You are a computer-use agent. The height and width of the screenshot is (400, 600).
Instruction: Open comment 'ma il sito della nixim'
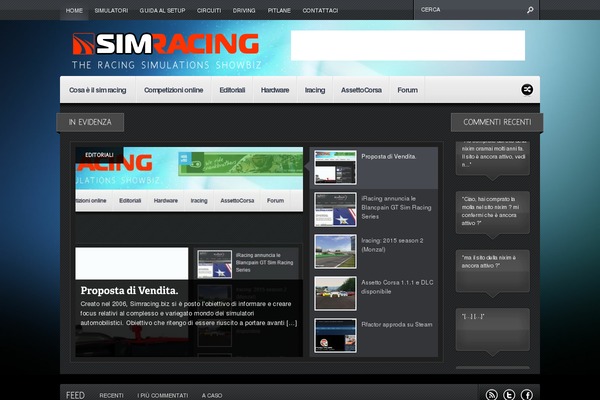[x=492, y=270]
